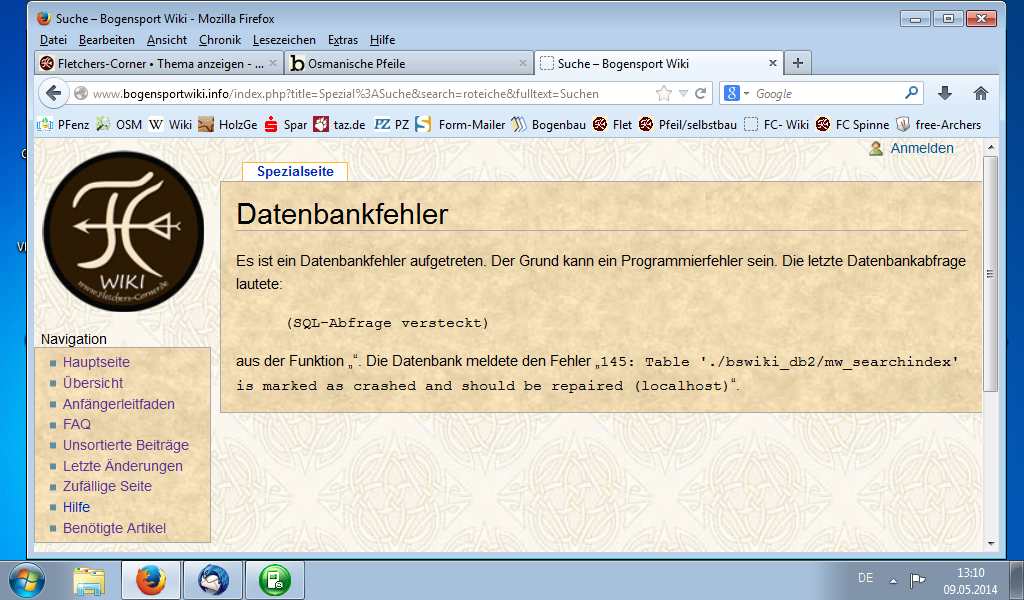The height and width of the screenshot is (600, 1024).
Task: Click the Downloads arrow icon
Action: tap(944, 93)
